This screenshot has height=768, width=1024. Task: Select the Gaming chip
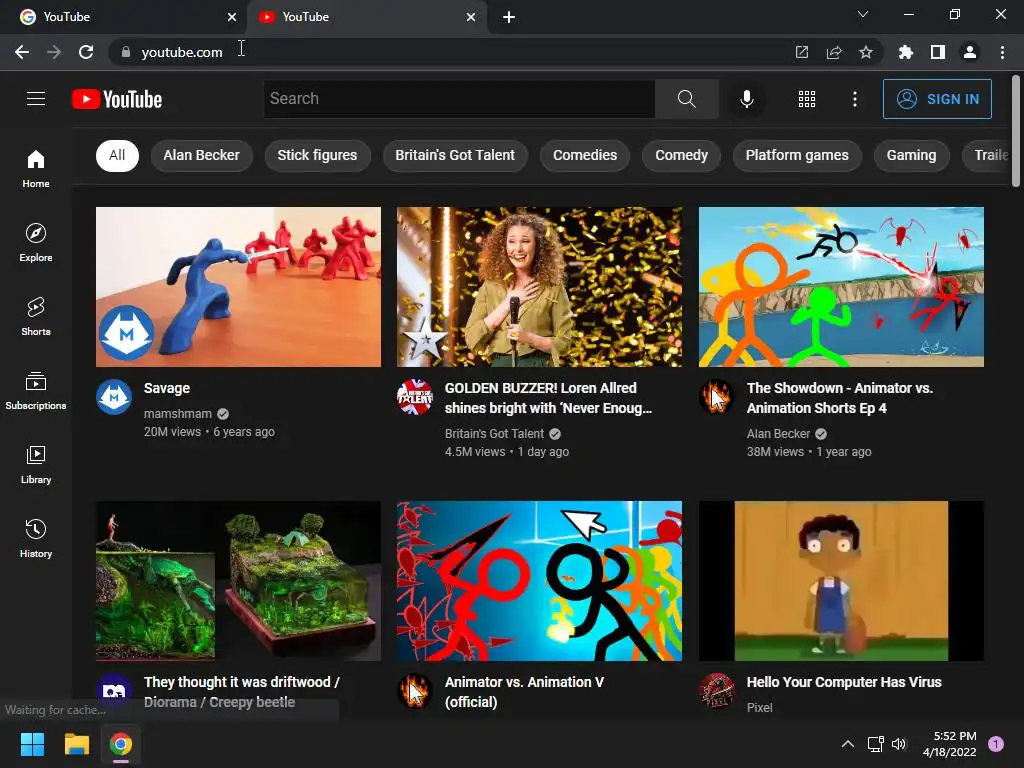click(911, 155)
